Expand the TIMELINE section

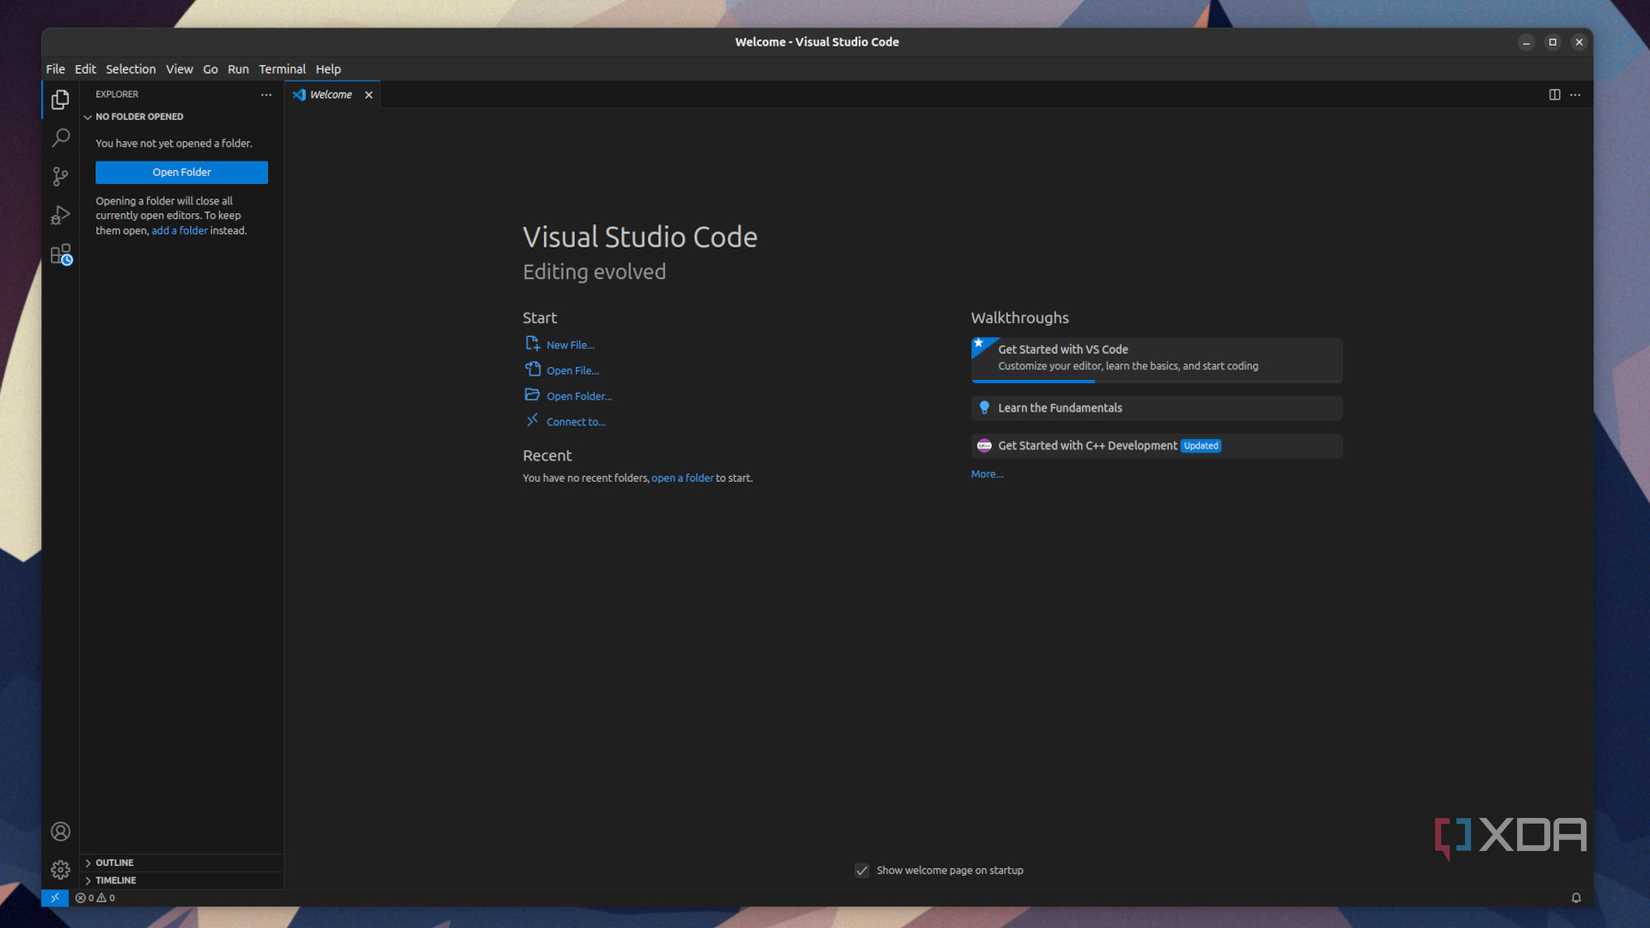click(x=113, y=880)
